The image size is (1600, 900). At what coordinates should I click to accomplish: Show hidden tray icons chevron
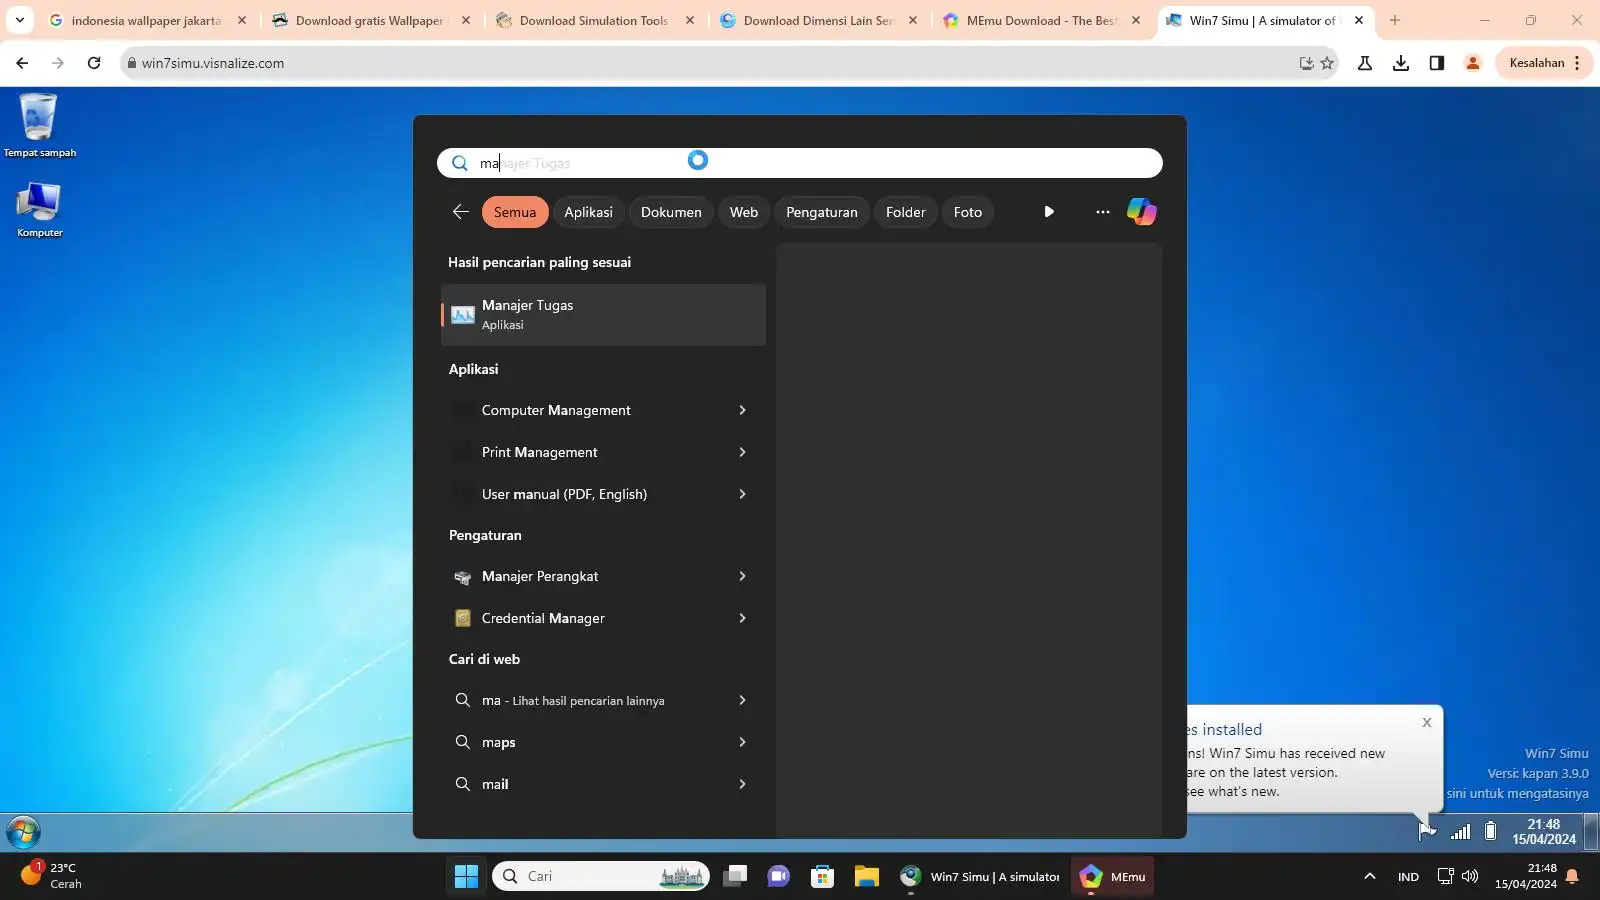coord(1369,877)
